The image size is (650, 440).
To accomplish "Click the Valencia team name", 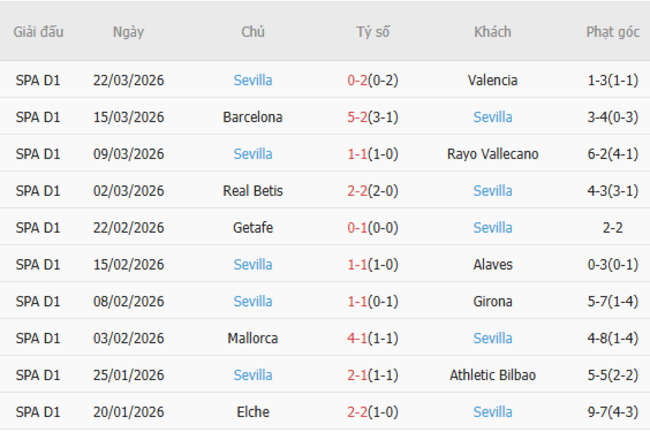I will pyautogui.click(x=492, y=80).
